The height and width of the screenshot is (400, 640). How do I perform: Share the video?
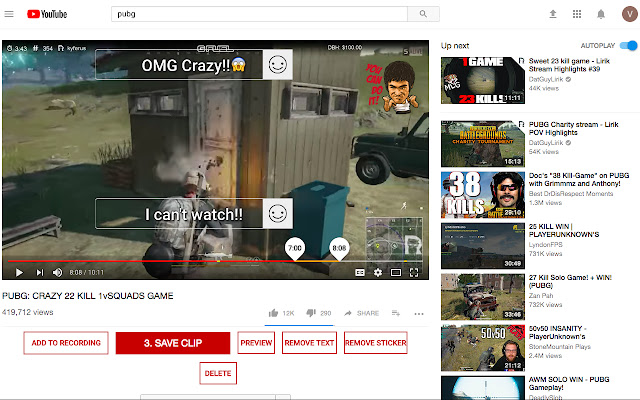[361, 313]
